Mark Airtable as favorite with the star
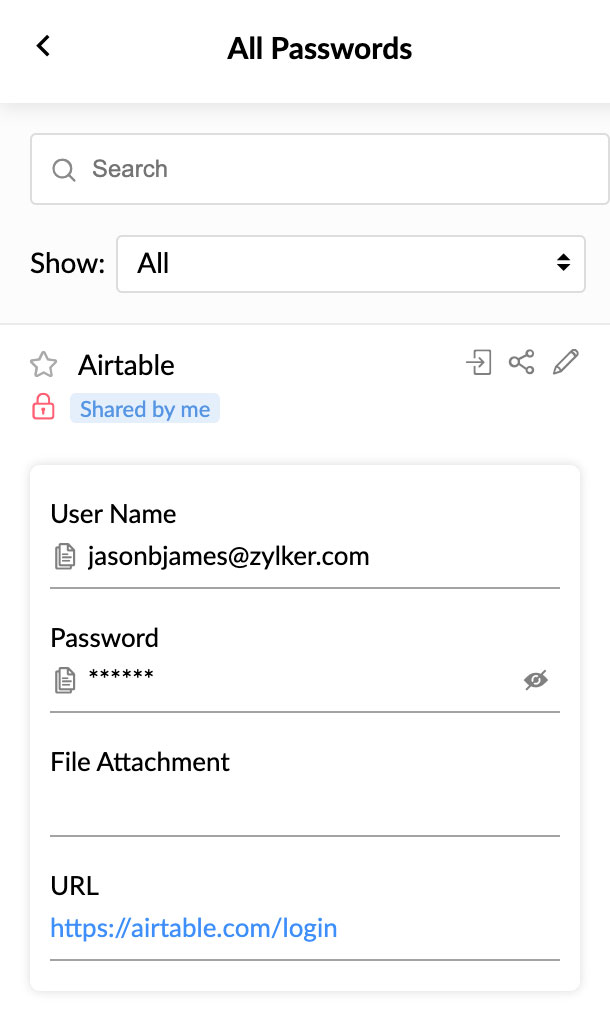Viewport: 610px width, 1027px height. tap(43, 365)
